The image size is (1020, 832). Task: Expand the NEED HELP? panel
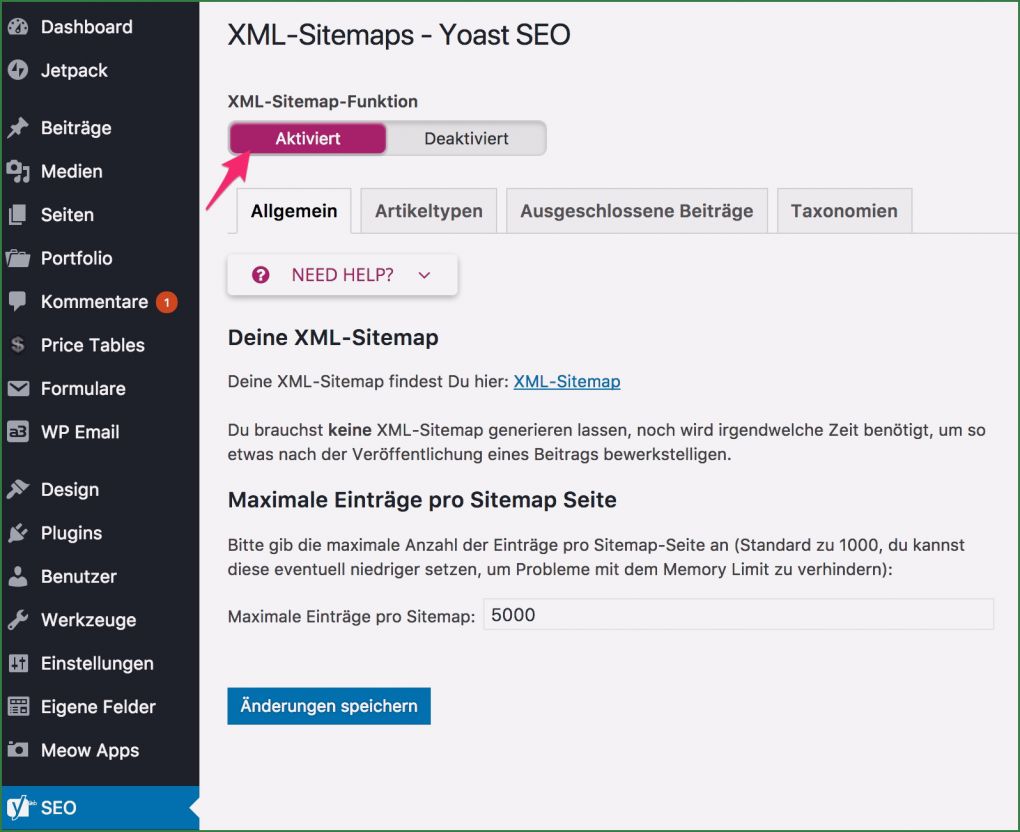tap(342, 275)
